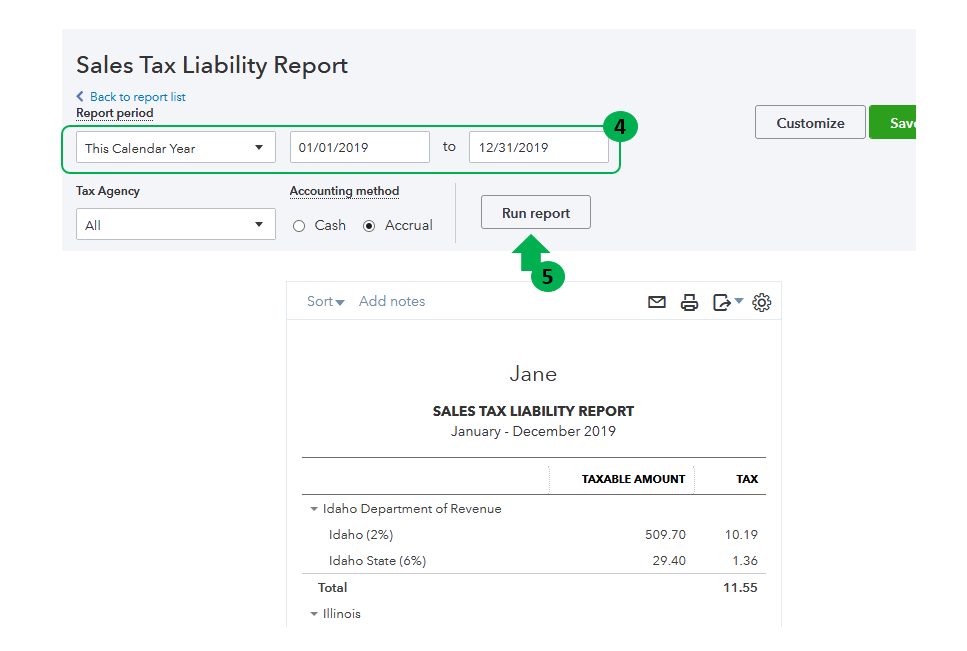Click the end date field 12/31/2019

point(538,148)
